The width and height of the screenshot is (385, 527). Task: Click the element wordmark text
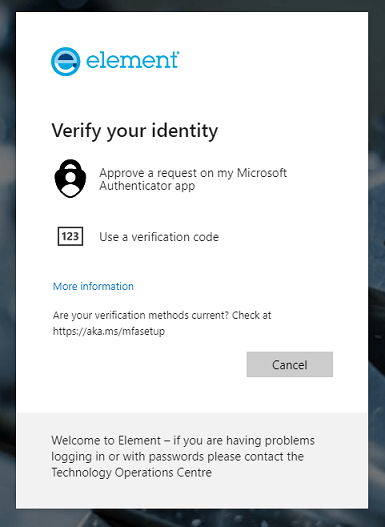(133, 60)
